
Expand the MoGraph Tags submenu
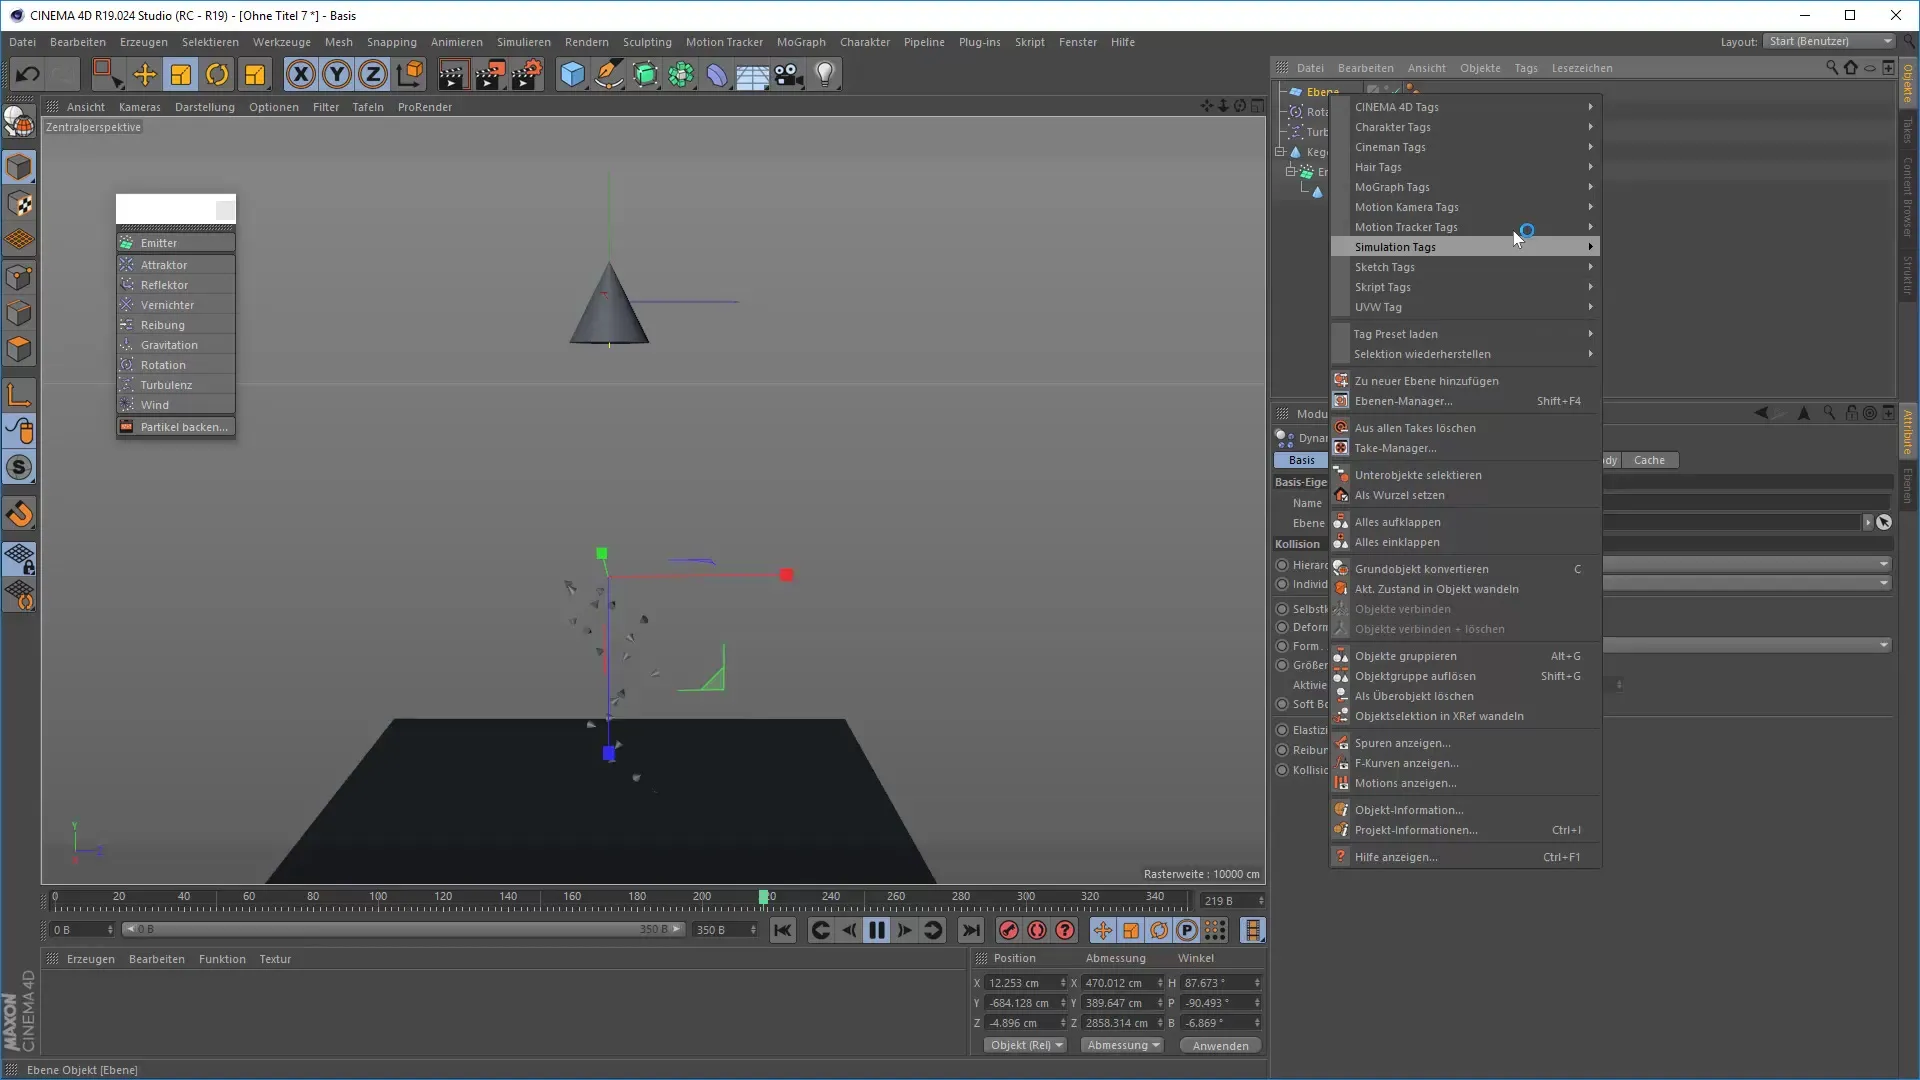coord(1465,187)
